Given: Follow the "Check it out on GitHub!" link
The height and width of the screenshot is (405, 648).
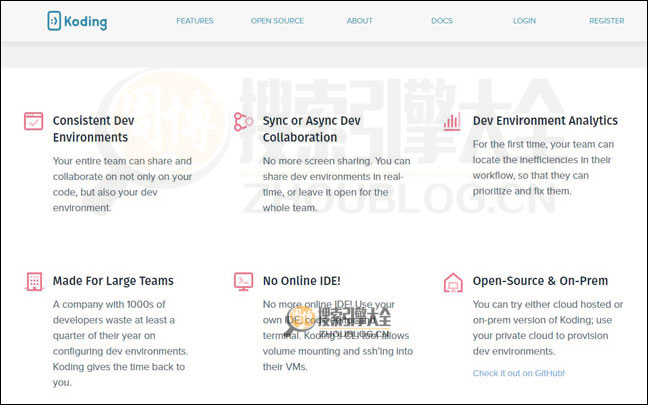Looking at the screenshot, I should coord(519,373).
